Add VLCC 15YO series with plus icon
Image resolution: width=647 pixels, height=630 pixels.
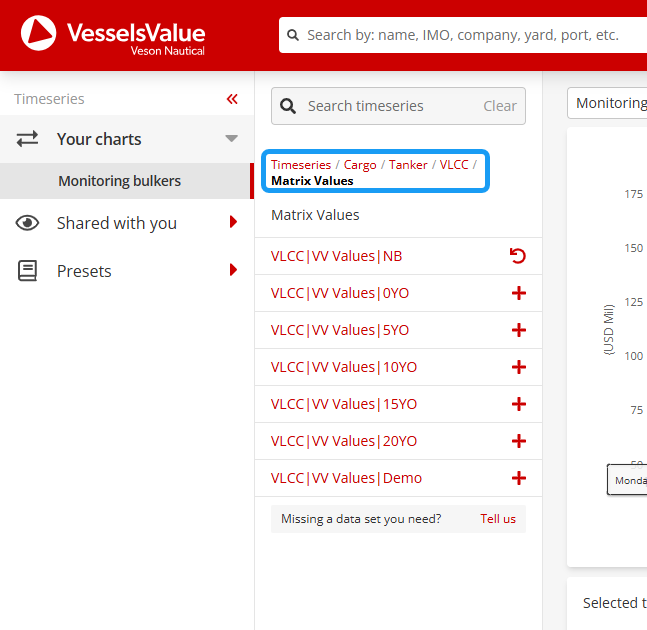pyautogui.click(x=518, y=404)
